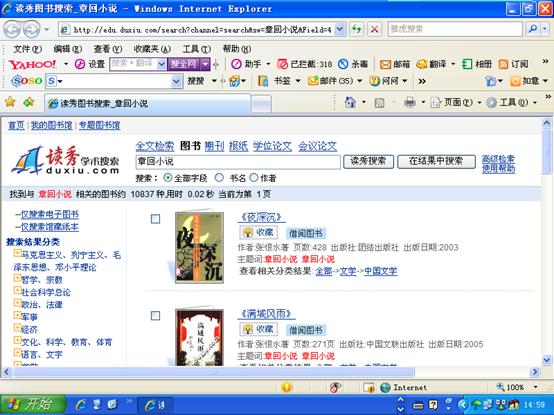Open the address bar dropdown arrow

pyautogui.click(x=339, y=29)
